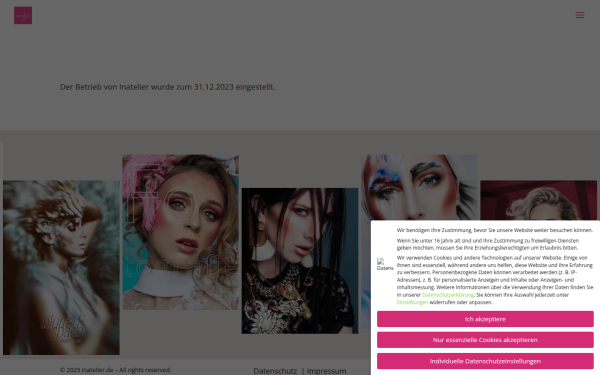Screen dimensions: 600x375
Task: Click consent text 'Wir benötigen Ihre Zustimmung'
Action: tap(434, 230)
